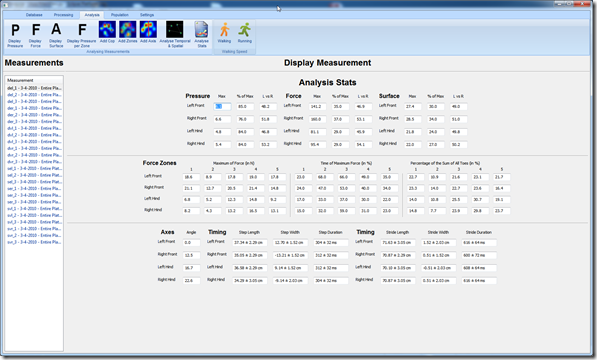
Task: Open Analyse Temporal & Spatial
Action: coord(175,34)
